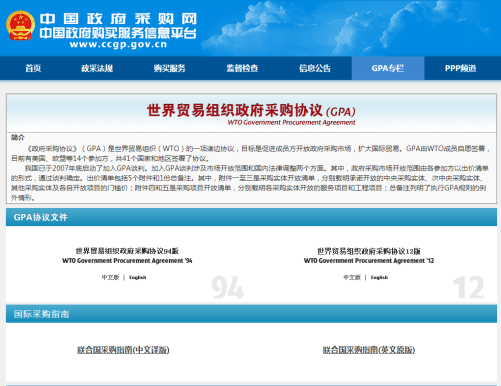Go to the 购买服务 navigation tab

pos(169,68)
